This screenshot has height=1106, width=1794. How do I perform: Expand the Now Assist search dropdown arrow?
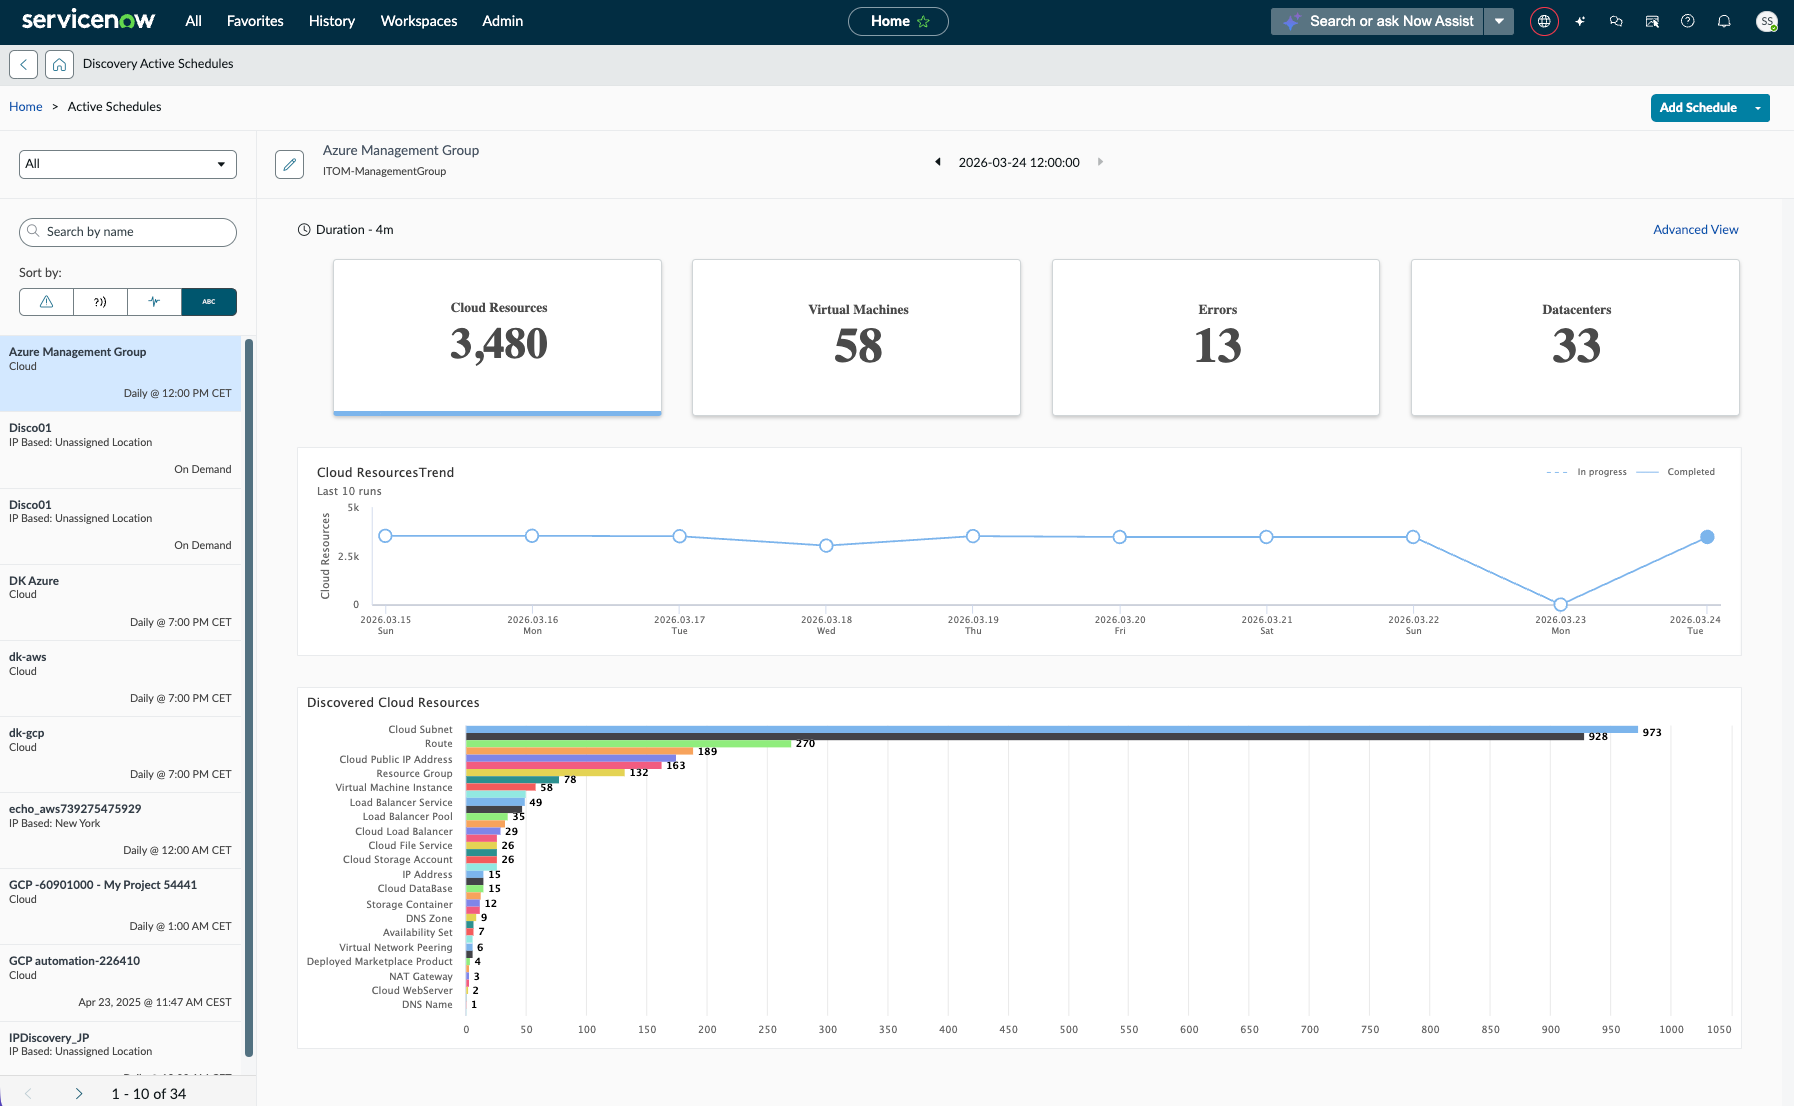pos(1499,21)
